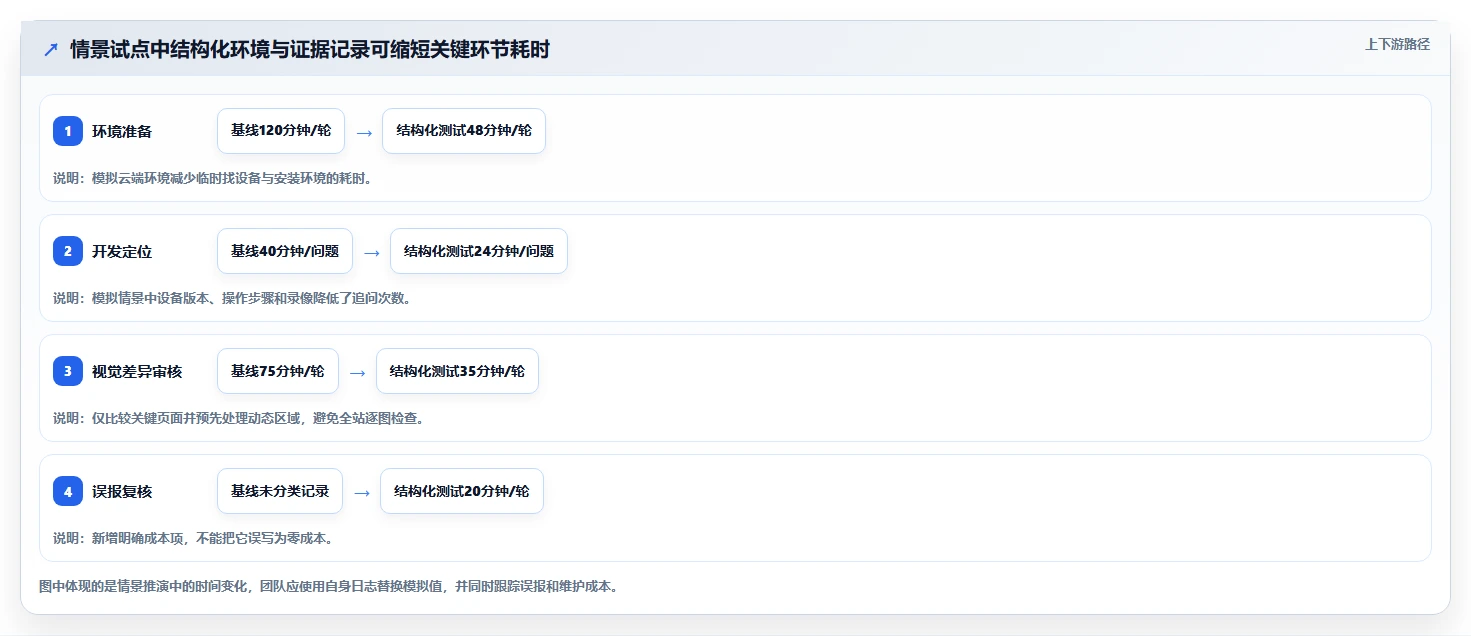This screenshot has height=636, width=1471.
Task: Click the 视觉差异审核 step label
Action: pyautogui.click(x=137, y=371)
